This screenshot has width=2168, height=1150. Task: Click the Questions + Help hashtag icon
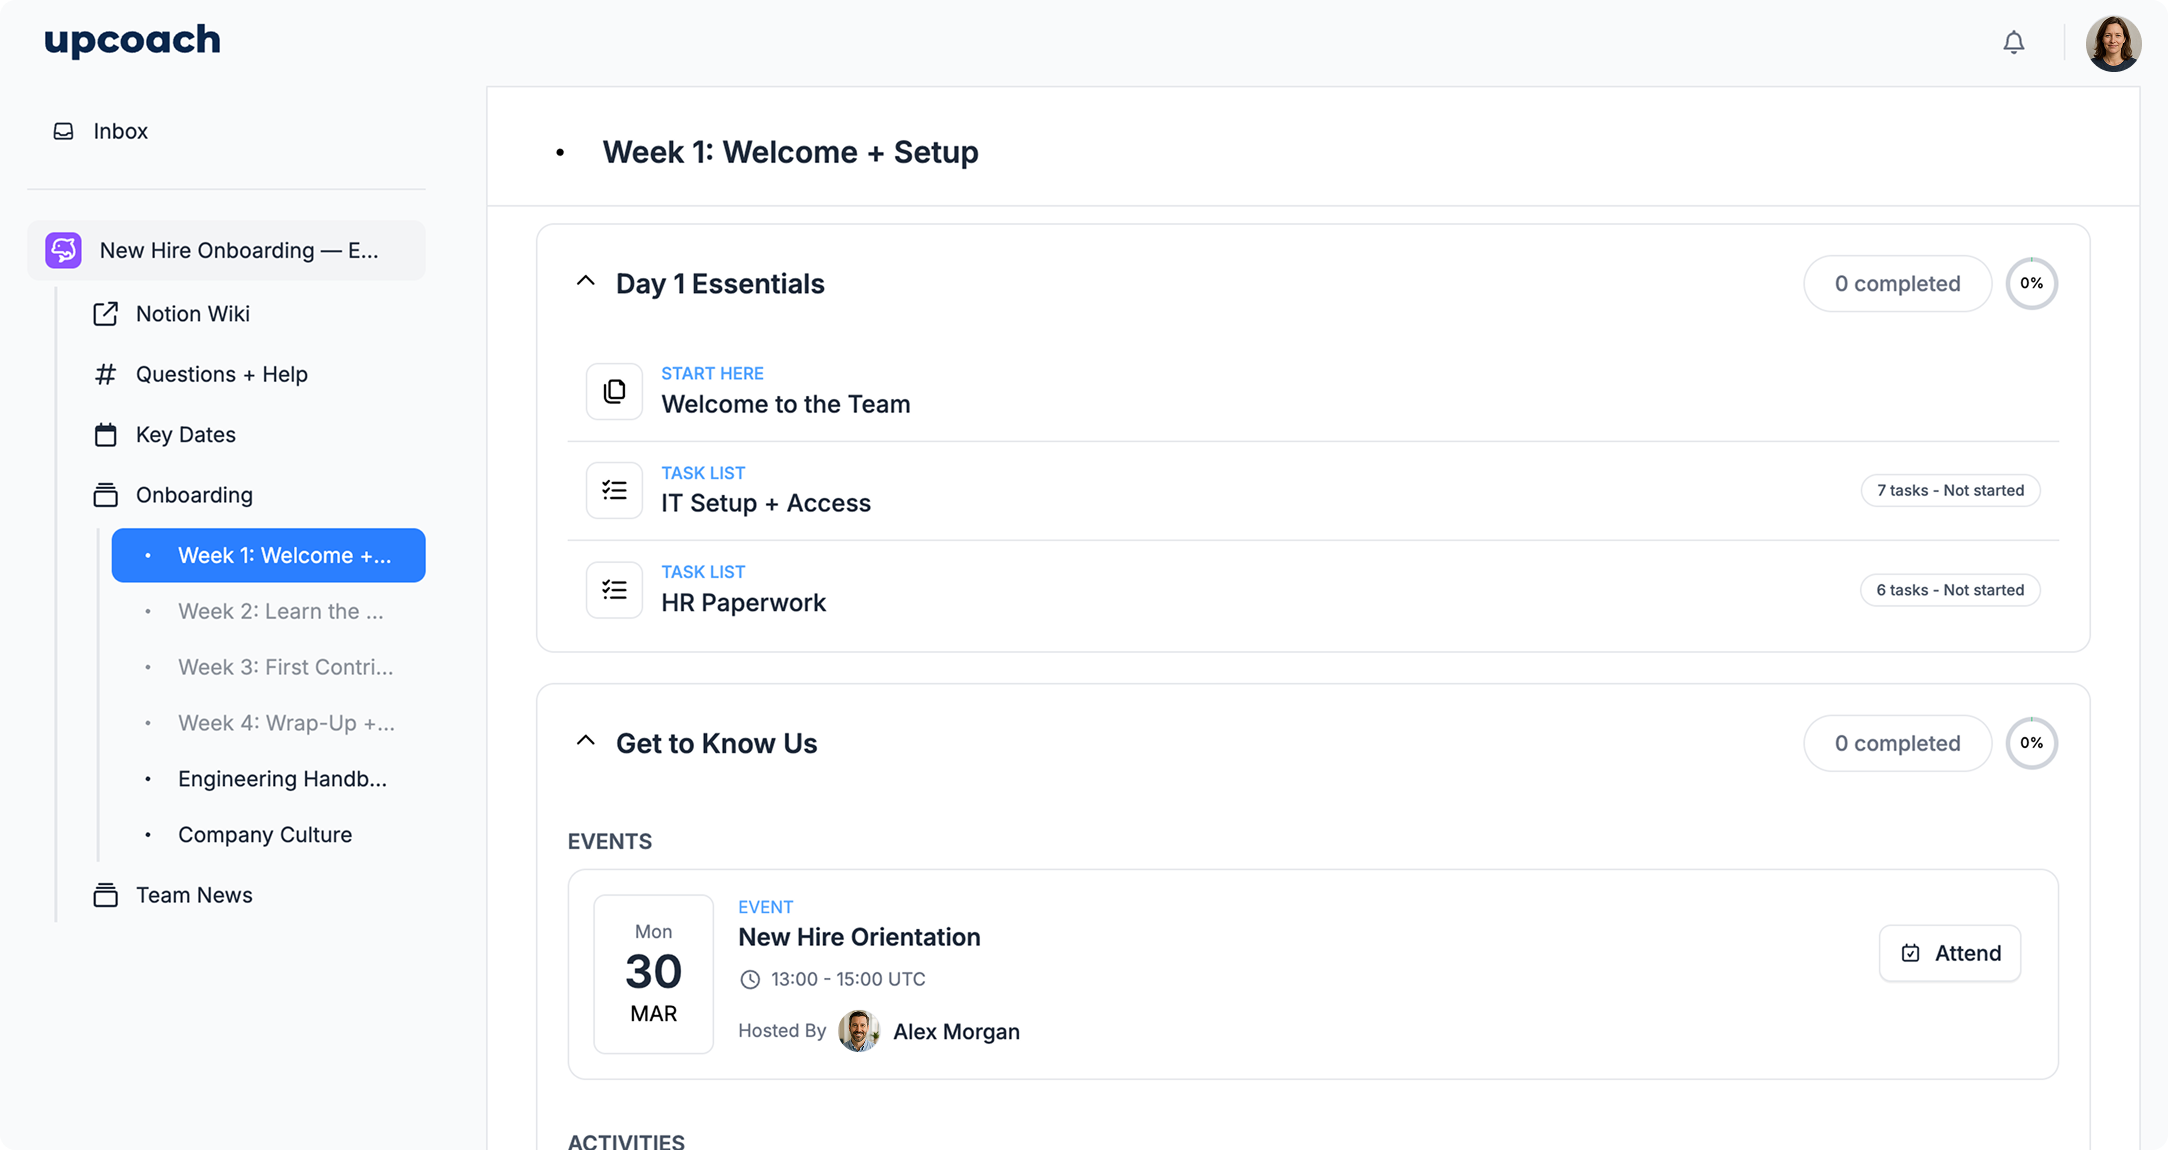(x=105, y=374)
